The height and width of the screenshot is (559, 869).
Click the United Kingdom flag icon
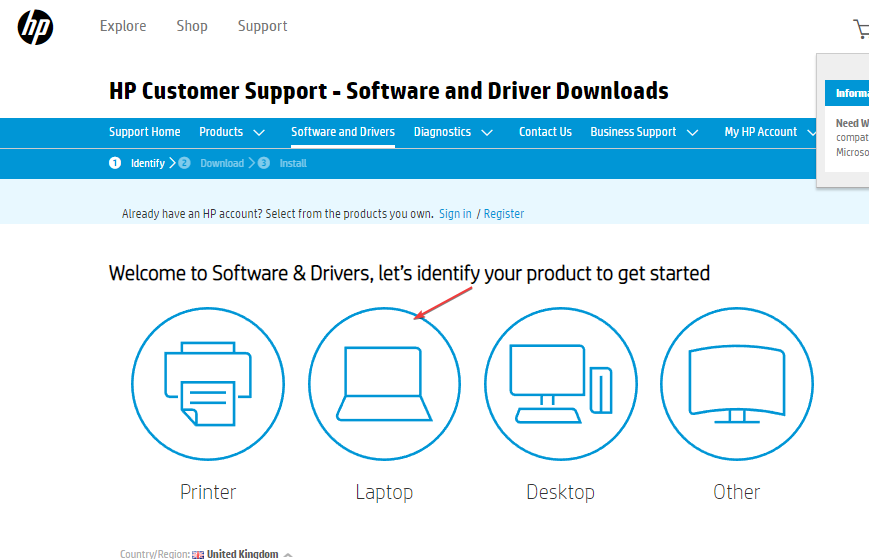point(198,555)
